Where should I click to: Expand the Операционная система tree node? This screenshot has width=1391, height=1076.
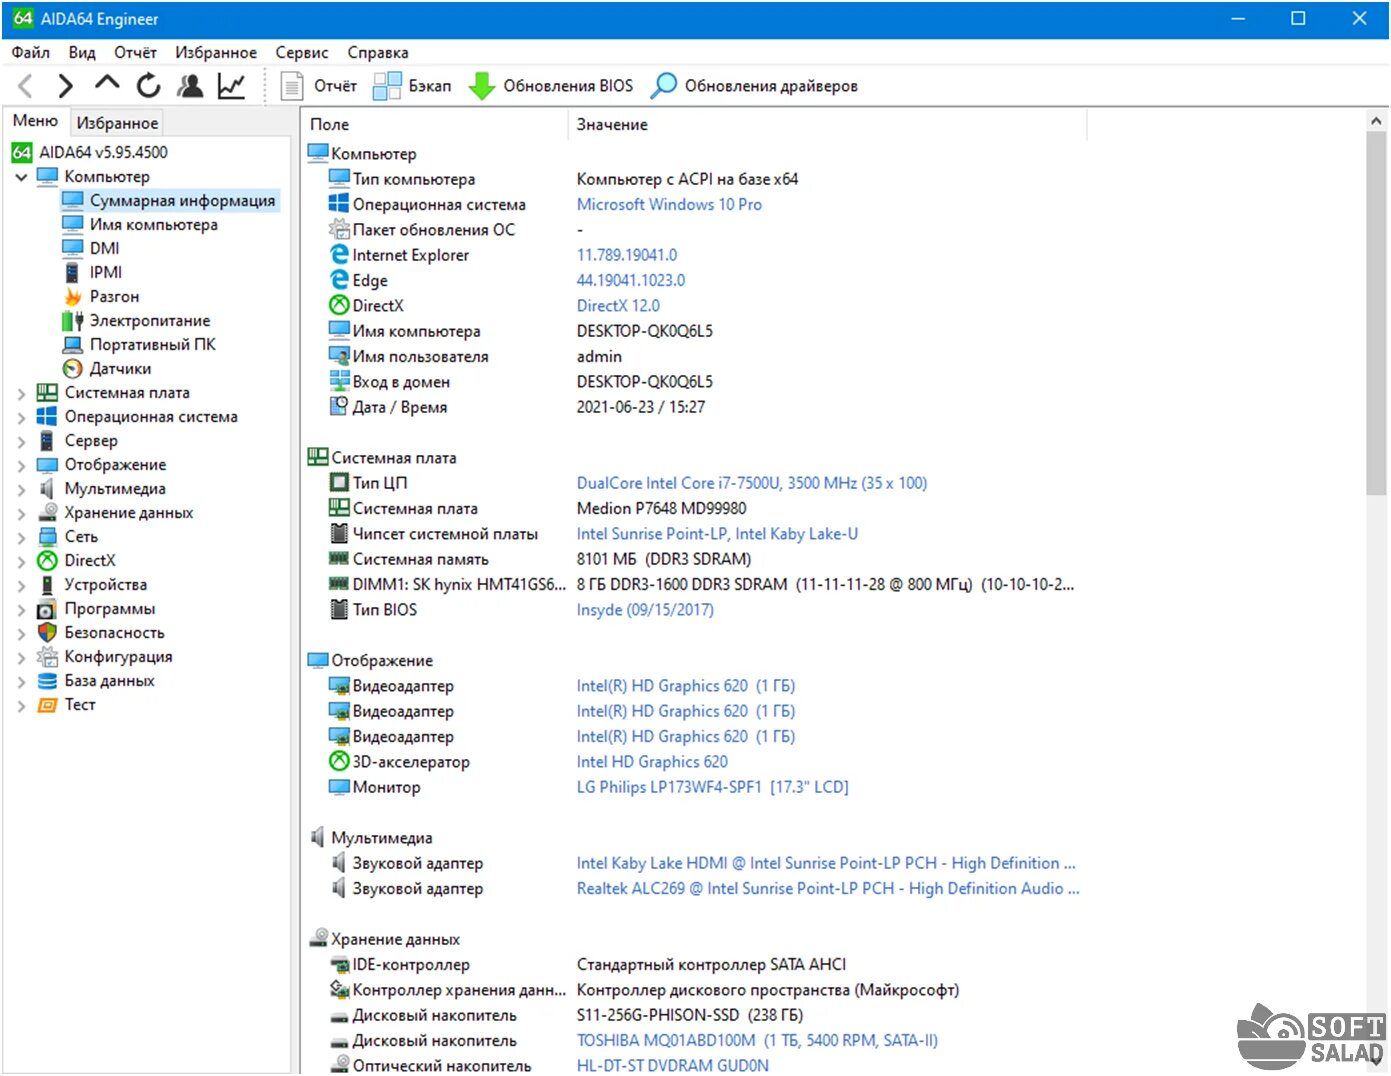click(x=21, y=418)
